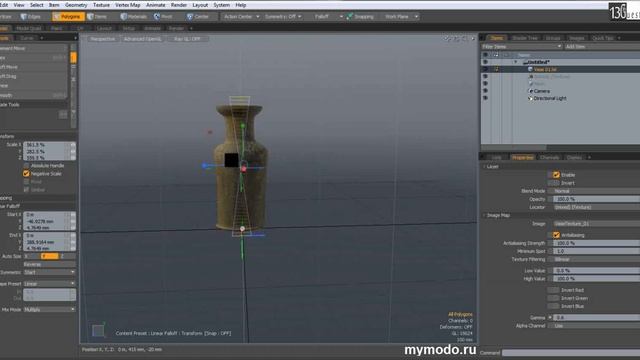Adjust the Antialiasing Strength slider field
640x360 pixels.
[x=596, y=243]
